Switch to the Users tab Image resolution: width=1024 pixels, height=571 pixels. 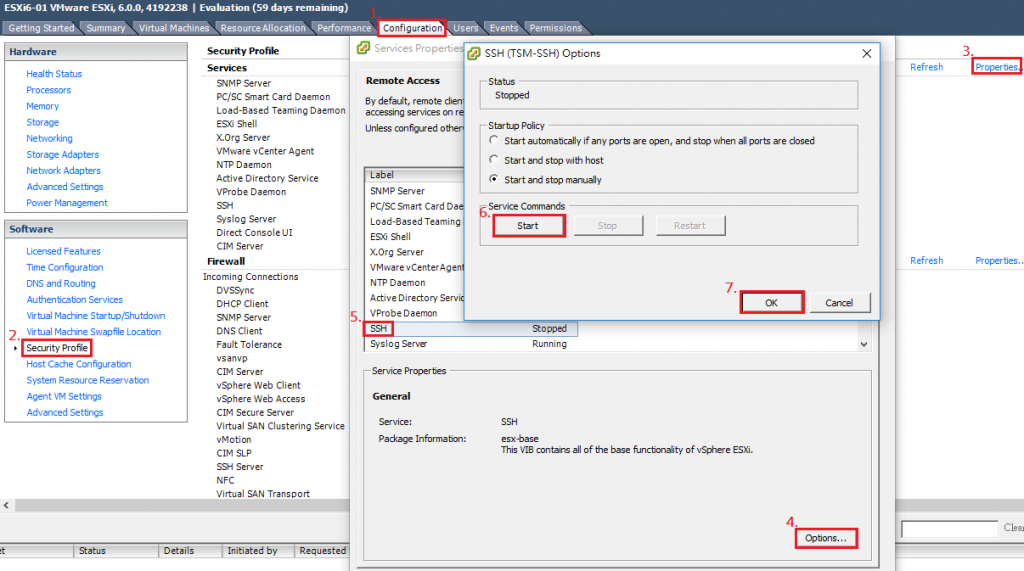click(466, 28)
